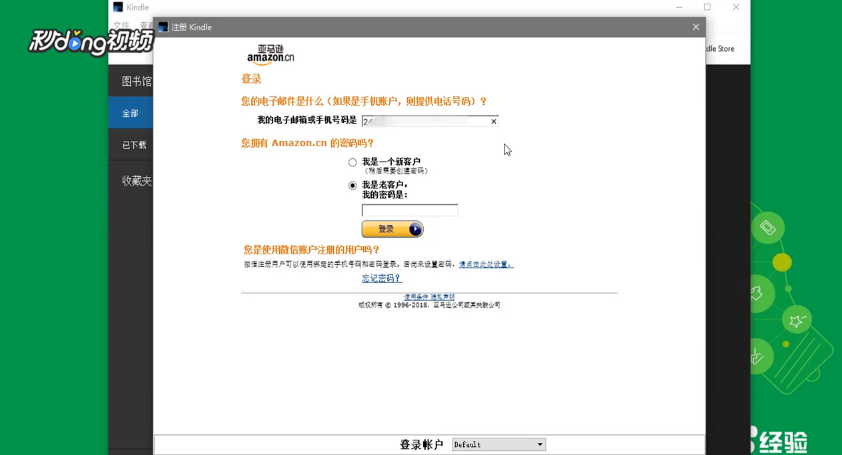
Task: Select the existing customer radio option
Action: [x=352, y=186]
